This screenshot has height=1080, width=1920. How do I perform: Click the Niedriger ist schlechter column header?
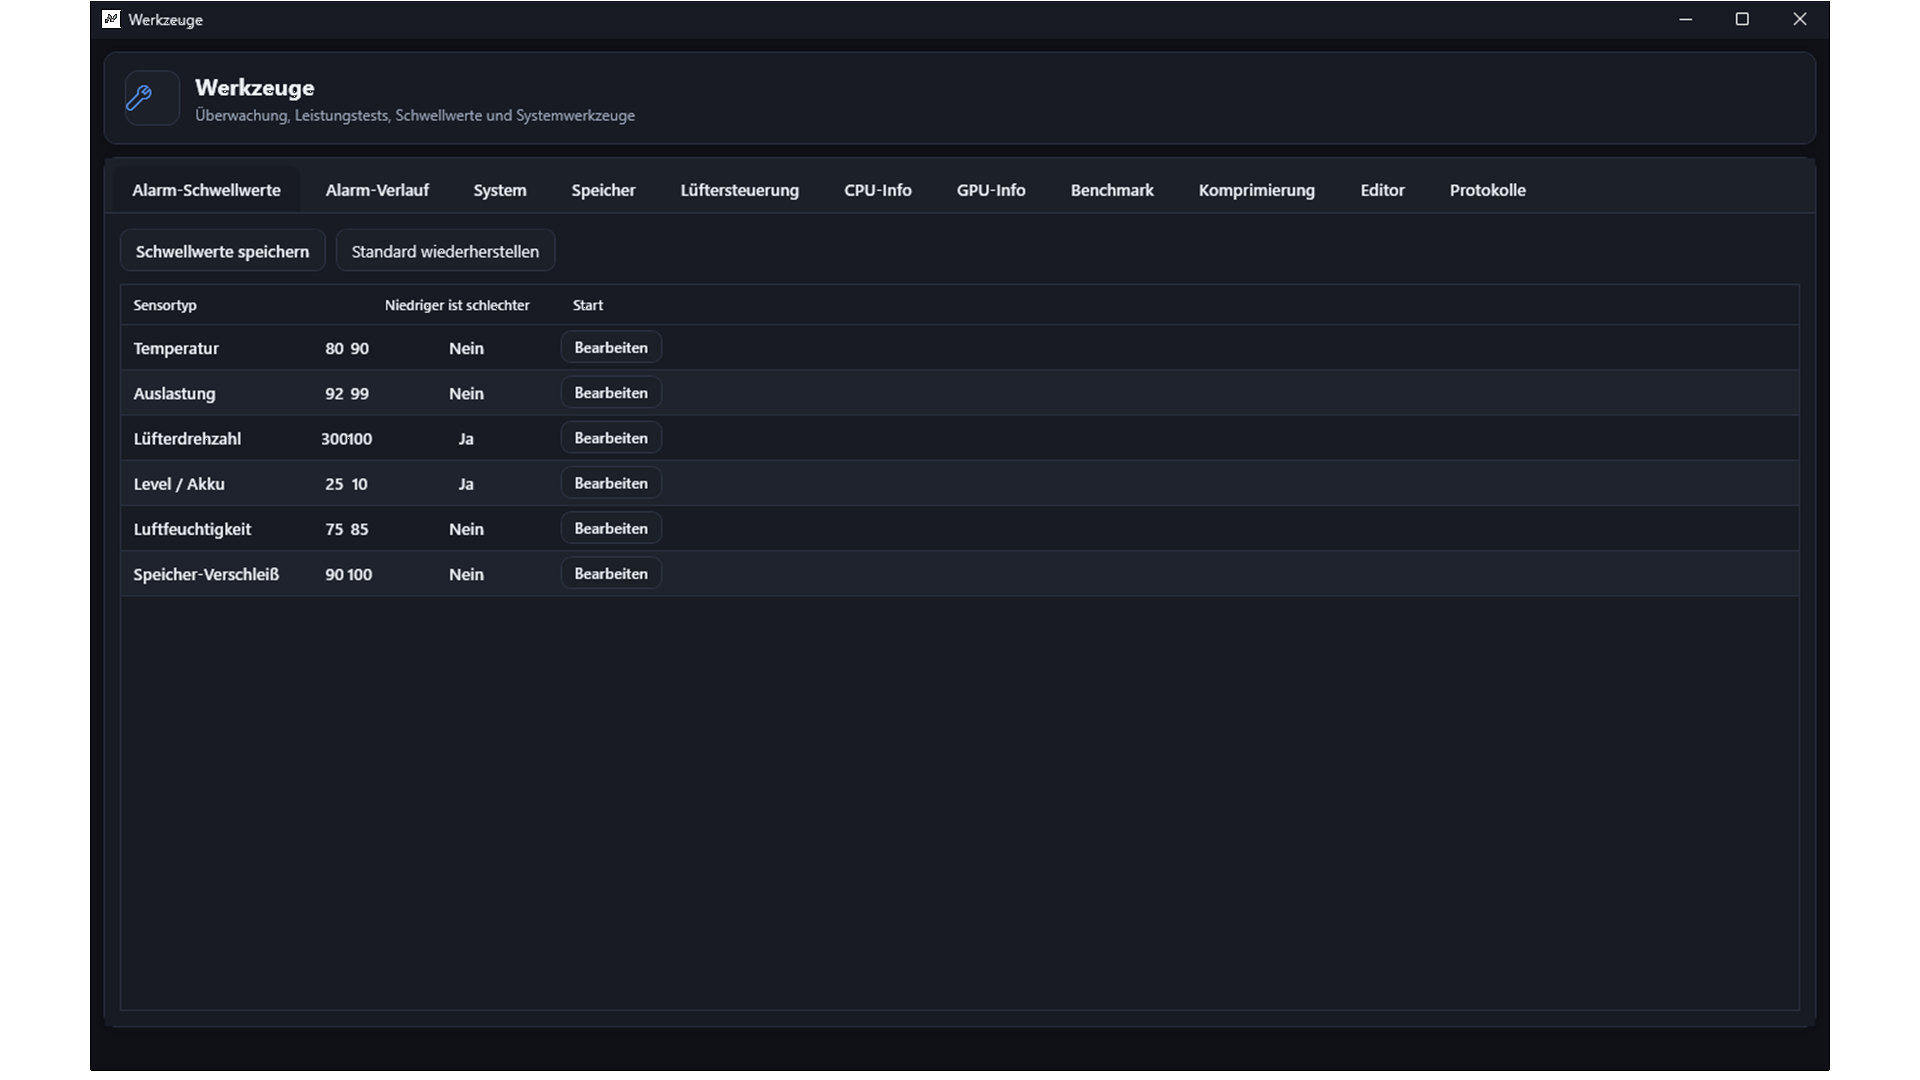click(457, 305)
